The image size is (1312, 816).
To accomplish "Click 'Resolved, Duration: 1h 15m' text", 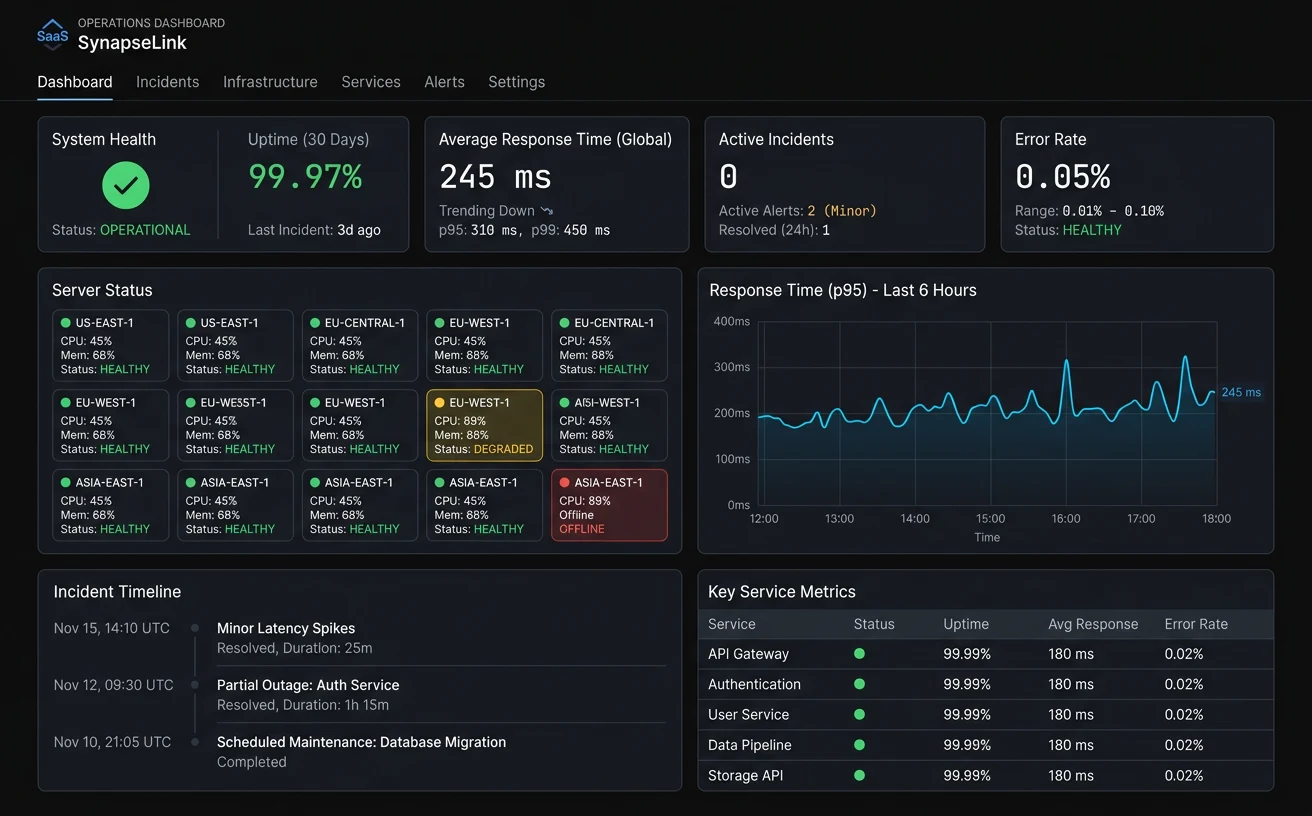I will pyautogui.click(x=303, y=705).
